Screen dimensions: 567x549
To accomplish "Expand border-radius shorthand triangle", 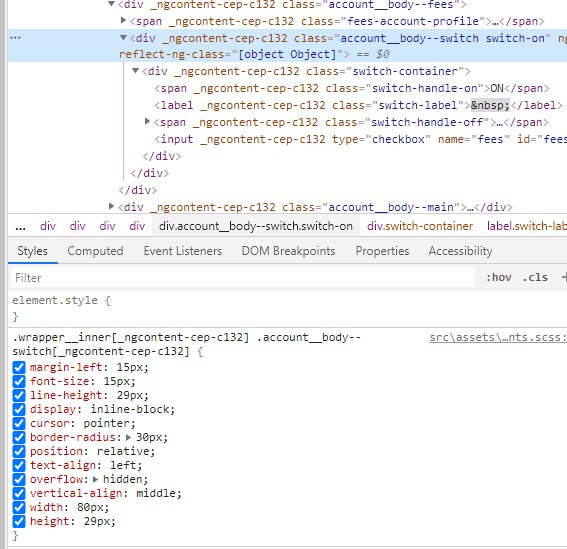I will point(128,438).
